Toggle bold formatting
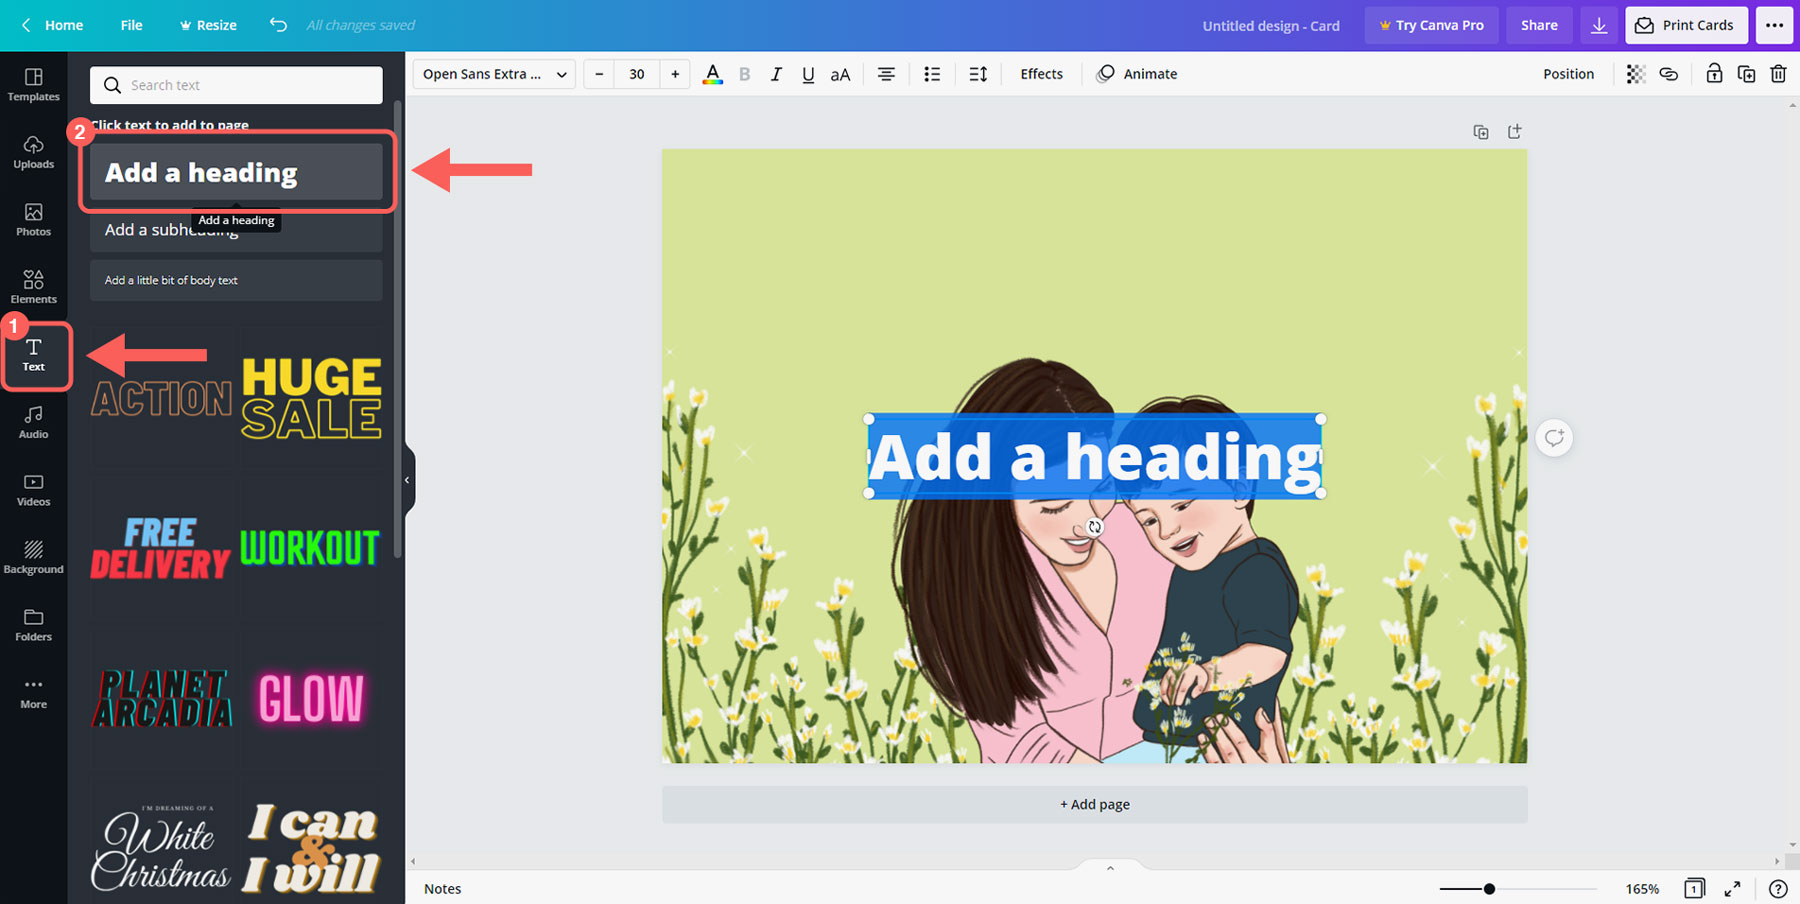 click(744, 74)
